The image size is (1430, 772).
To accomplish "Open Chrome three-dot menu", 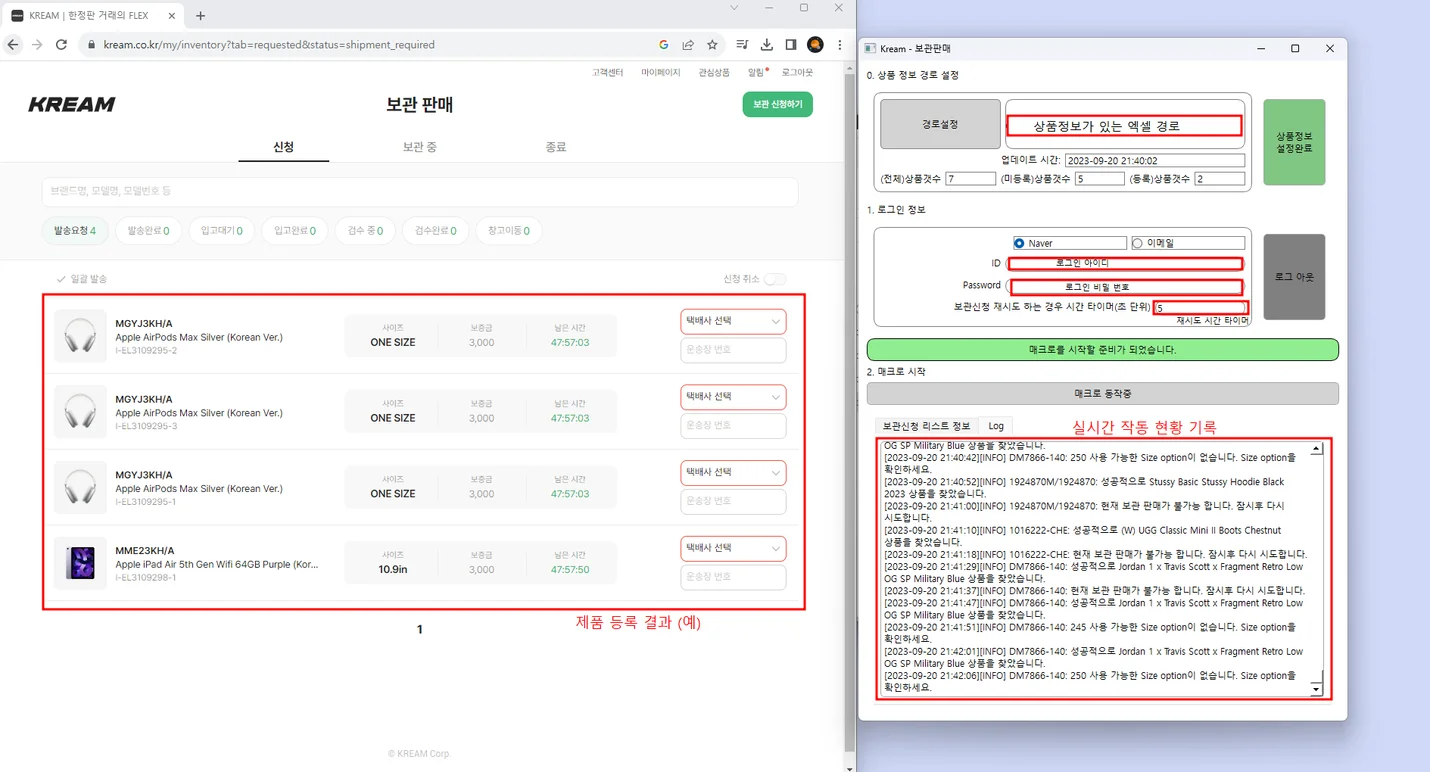I will click(840, 45).
